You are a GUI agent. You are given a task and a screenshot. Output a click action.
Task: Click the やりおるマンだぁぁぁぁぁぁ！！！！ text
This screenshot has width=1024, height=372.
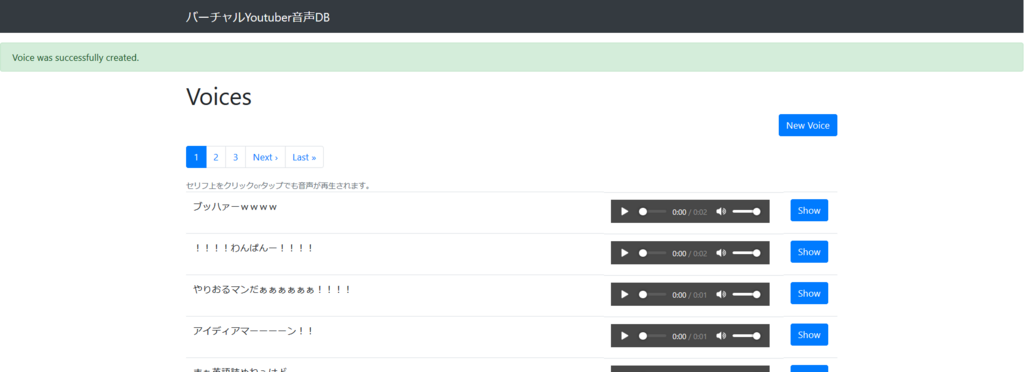coord(272,289)
